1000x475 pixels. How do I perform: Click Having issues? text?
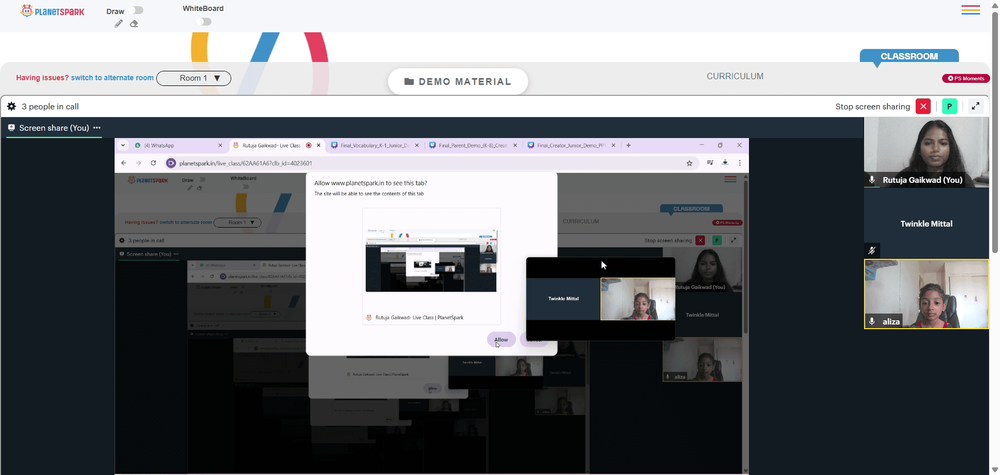42,78
